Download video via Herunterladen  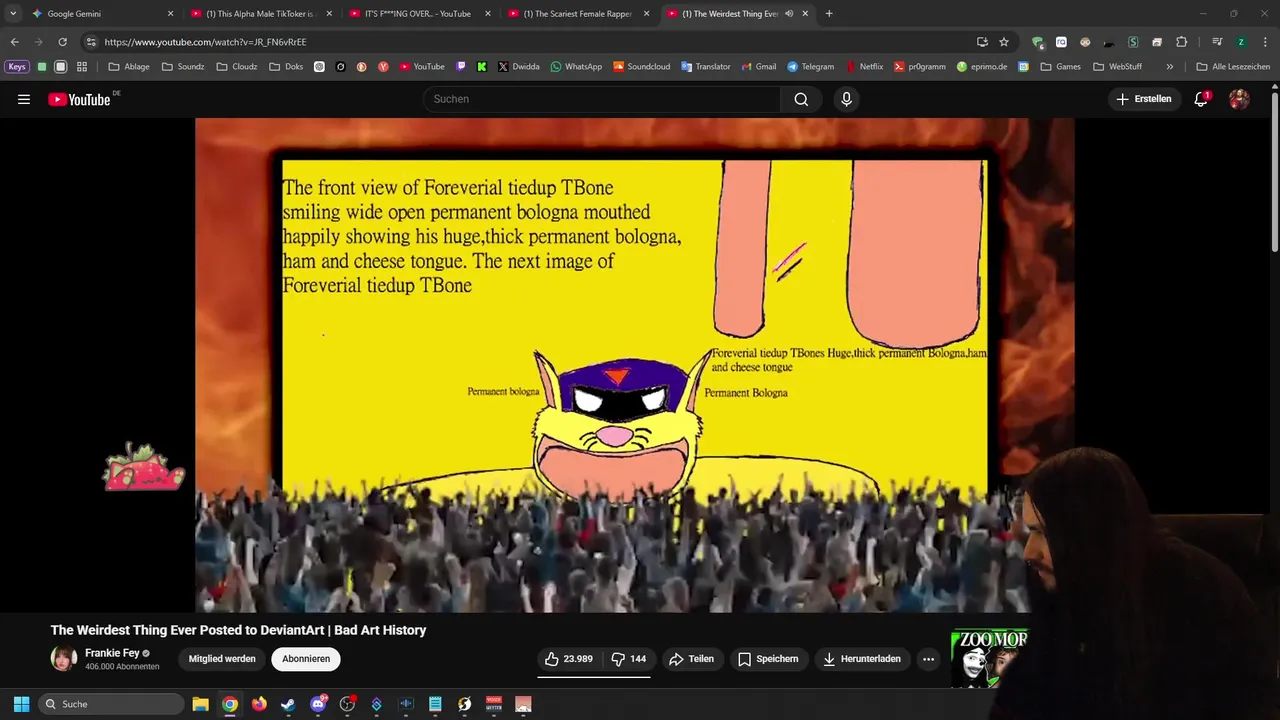point(862,659)
